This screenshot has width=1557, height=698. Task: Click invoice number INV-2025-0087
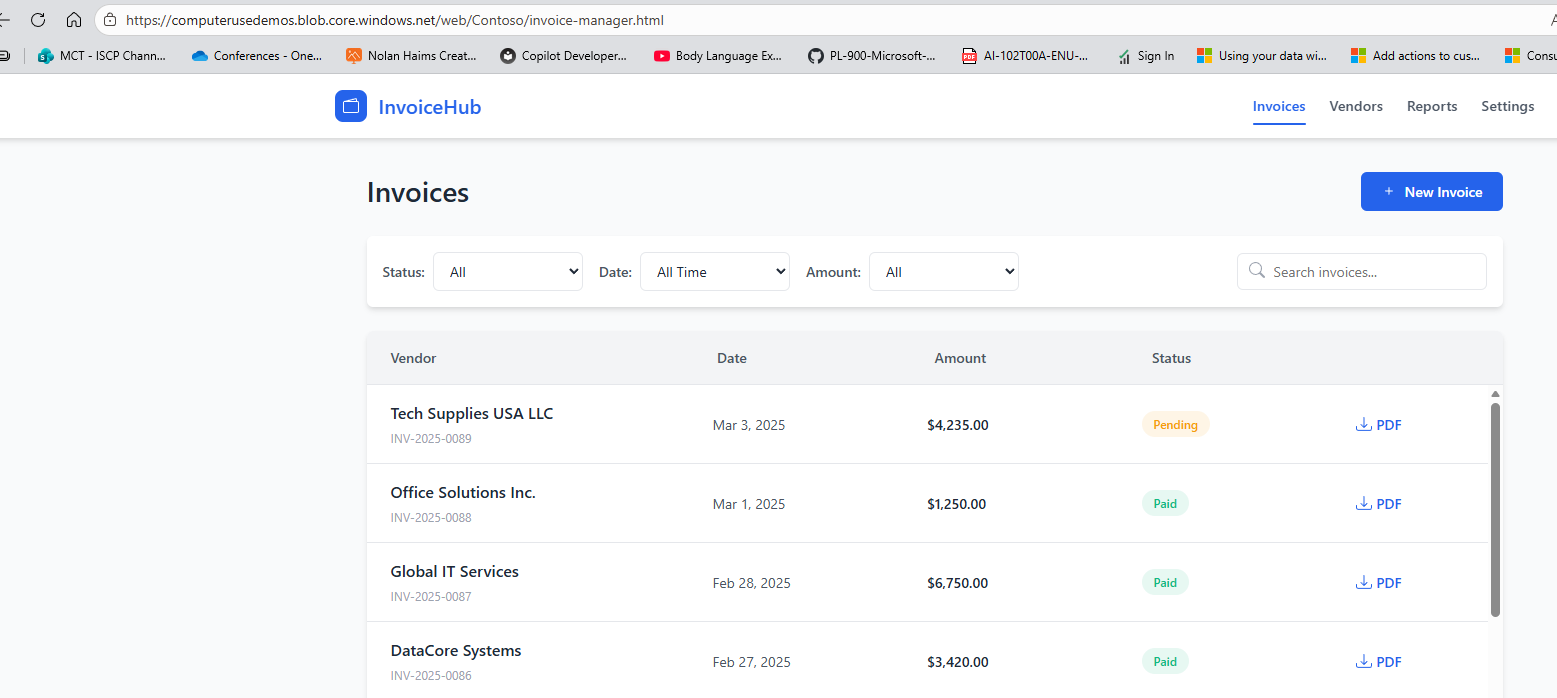pos(431,597)
